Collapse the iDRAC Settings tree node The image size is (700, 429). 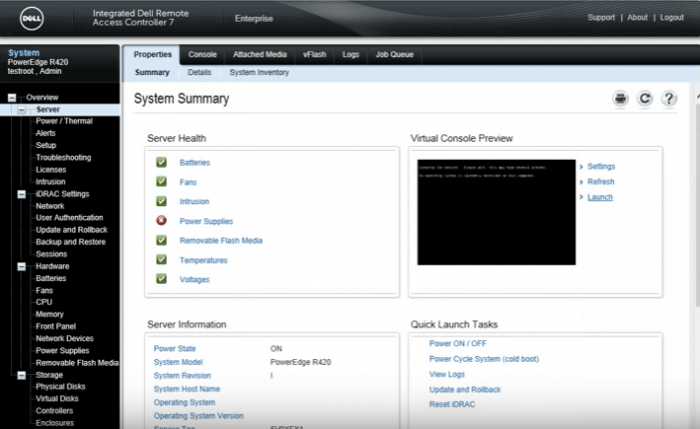[x=21, y=194]
